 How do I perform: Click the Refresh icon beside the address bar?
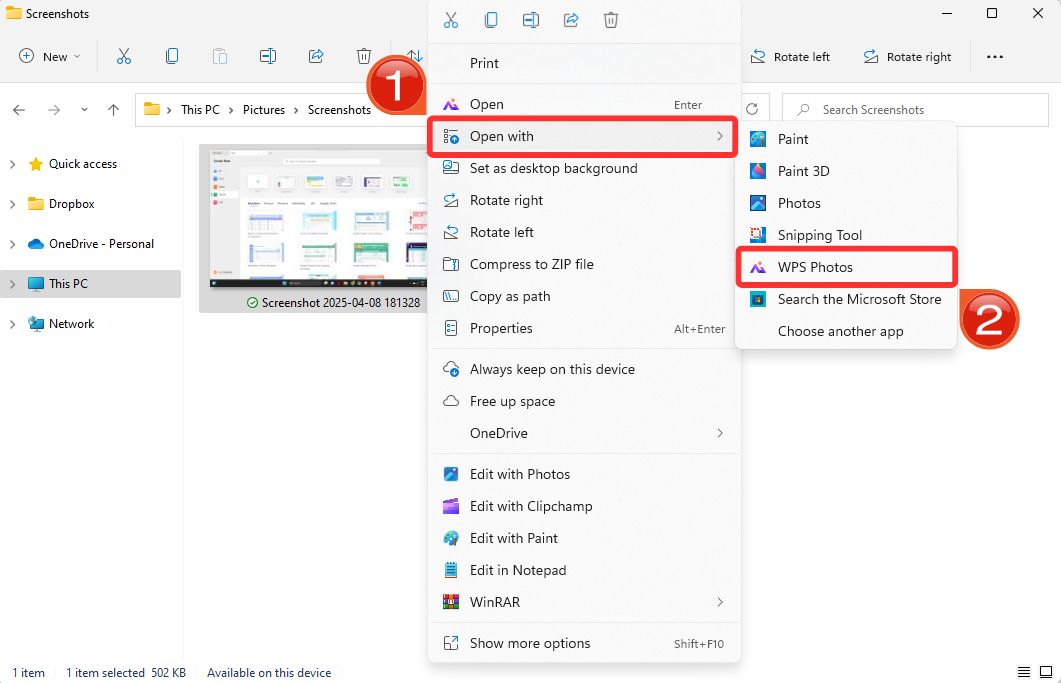752,109
